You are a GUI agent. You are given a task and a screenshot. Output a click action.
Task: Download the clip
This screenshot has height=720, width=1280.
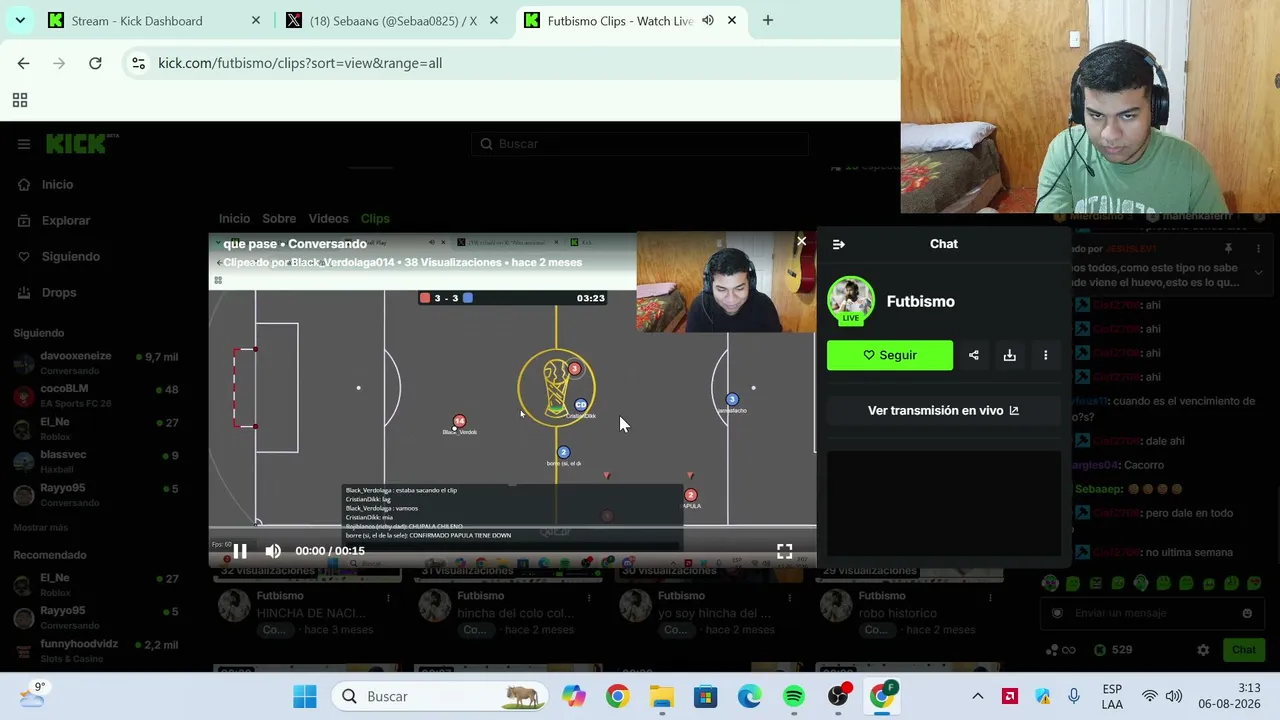[1010, 355]
